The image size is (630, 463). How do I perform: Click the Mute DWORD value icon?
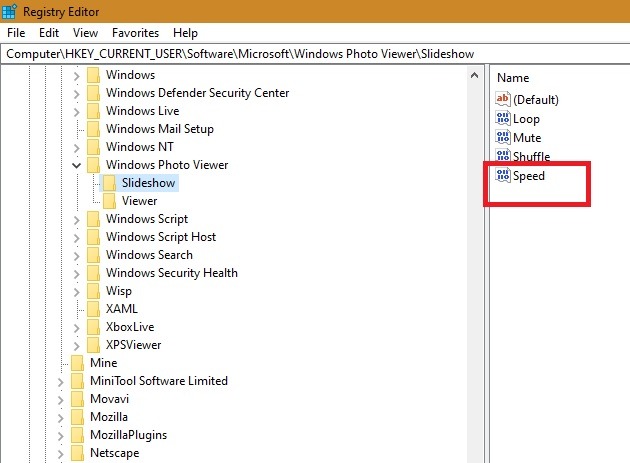point(503,138)
